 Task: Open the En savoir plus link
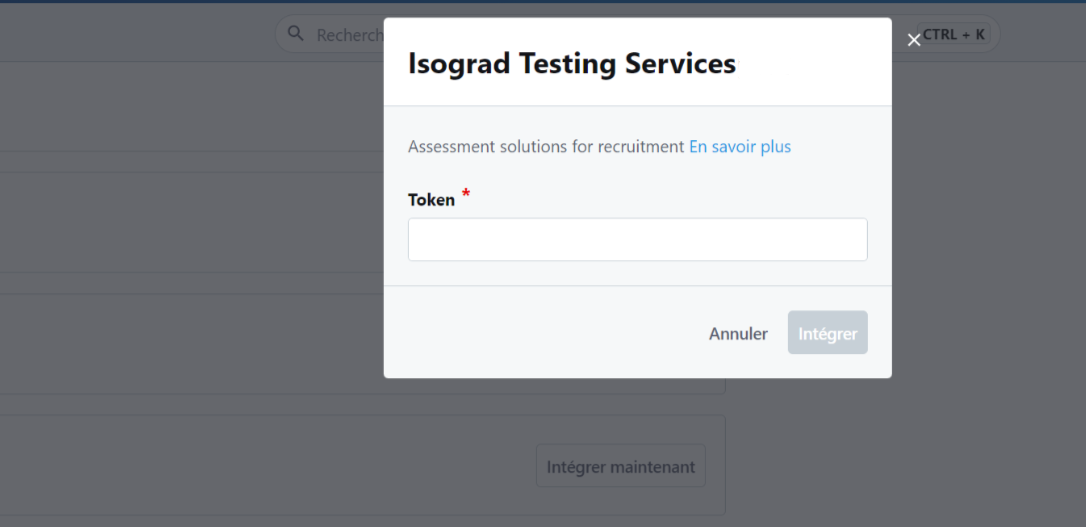click(740, 147)
